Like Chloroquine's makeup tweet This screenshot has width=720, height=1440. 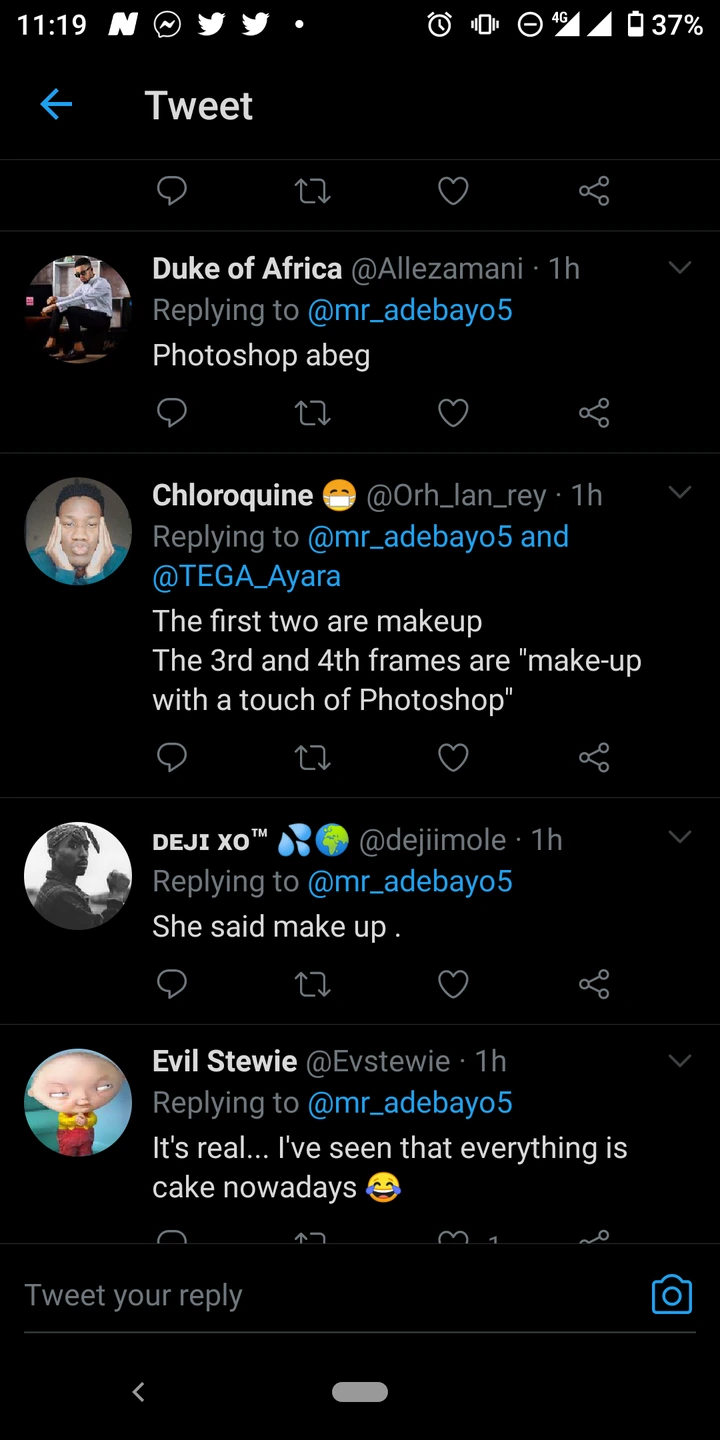(x=453, y=757)
